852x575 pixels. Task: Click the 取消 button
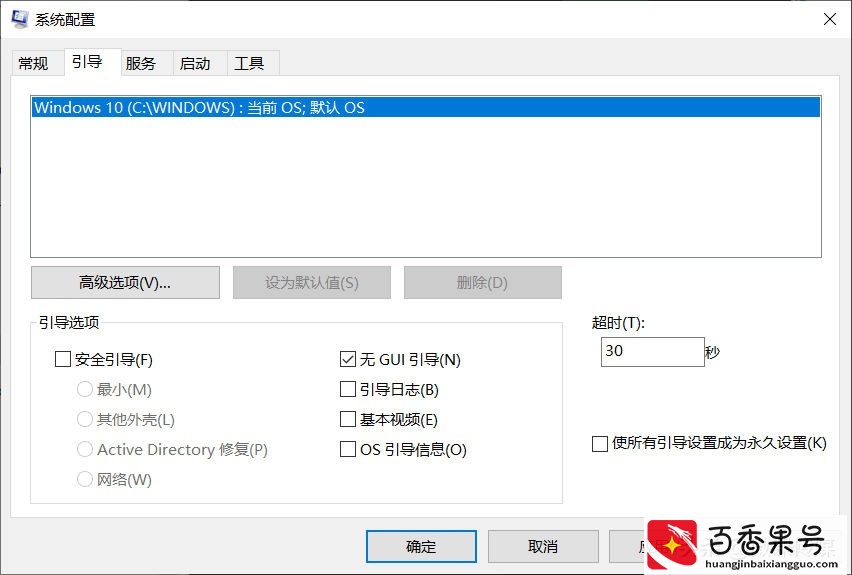(543, 546)
